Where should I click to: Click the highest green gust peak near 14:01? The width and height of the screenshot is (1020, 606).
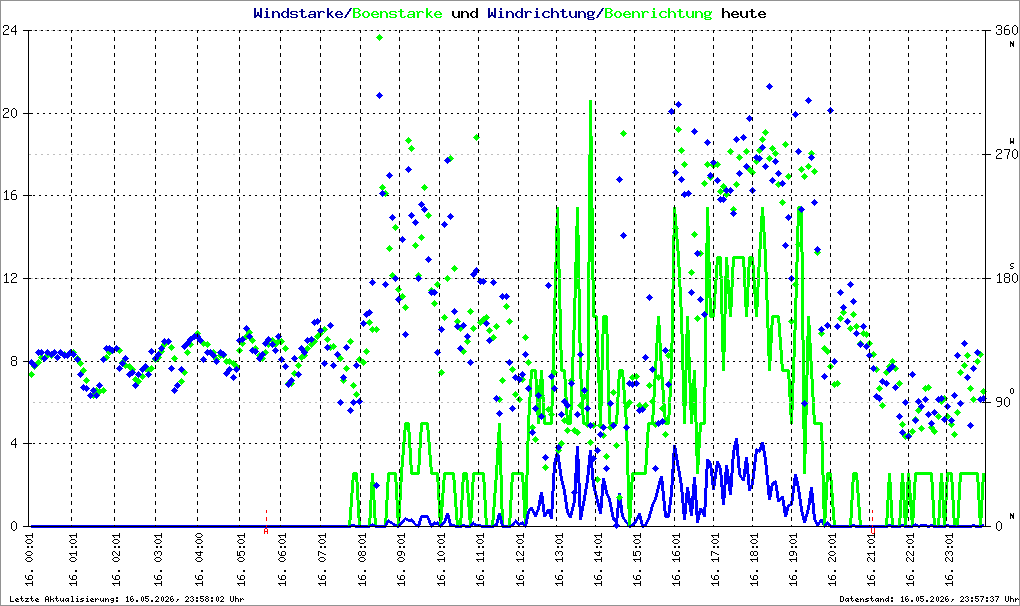click(590, 102)
